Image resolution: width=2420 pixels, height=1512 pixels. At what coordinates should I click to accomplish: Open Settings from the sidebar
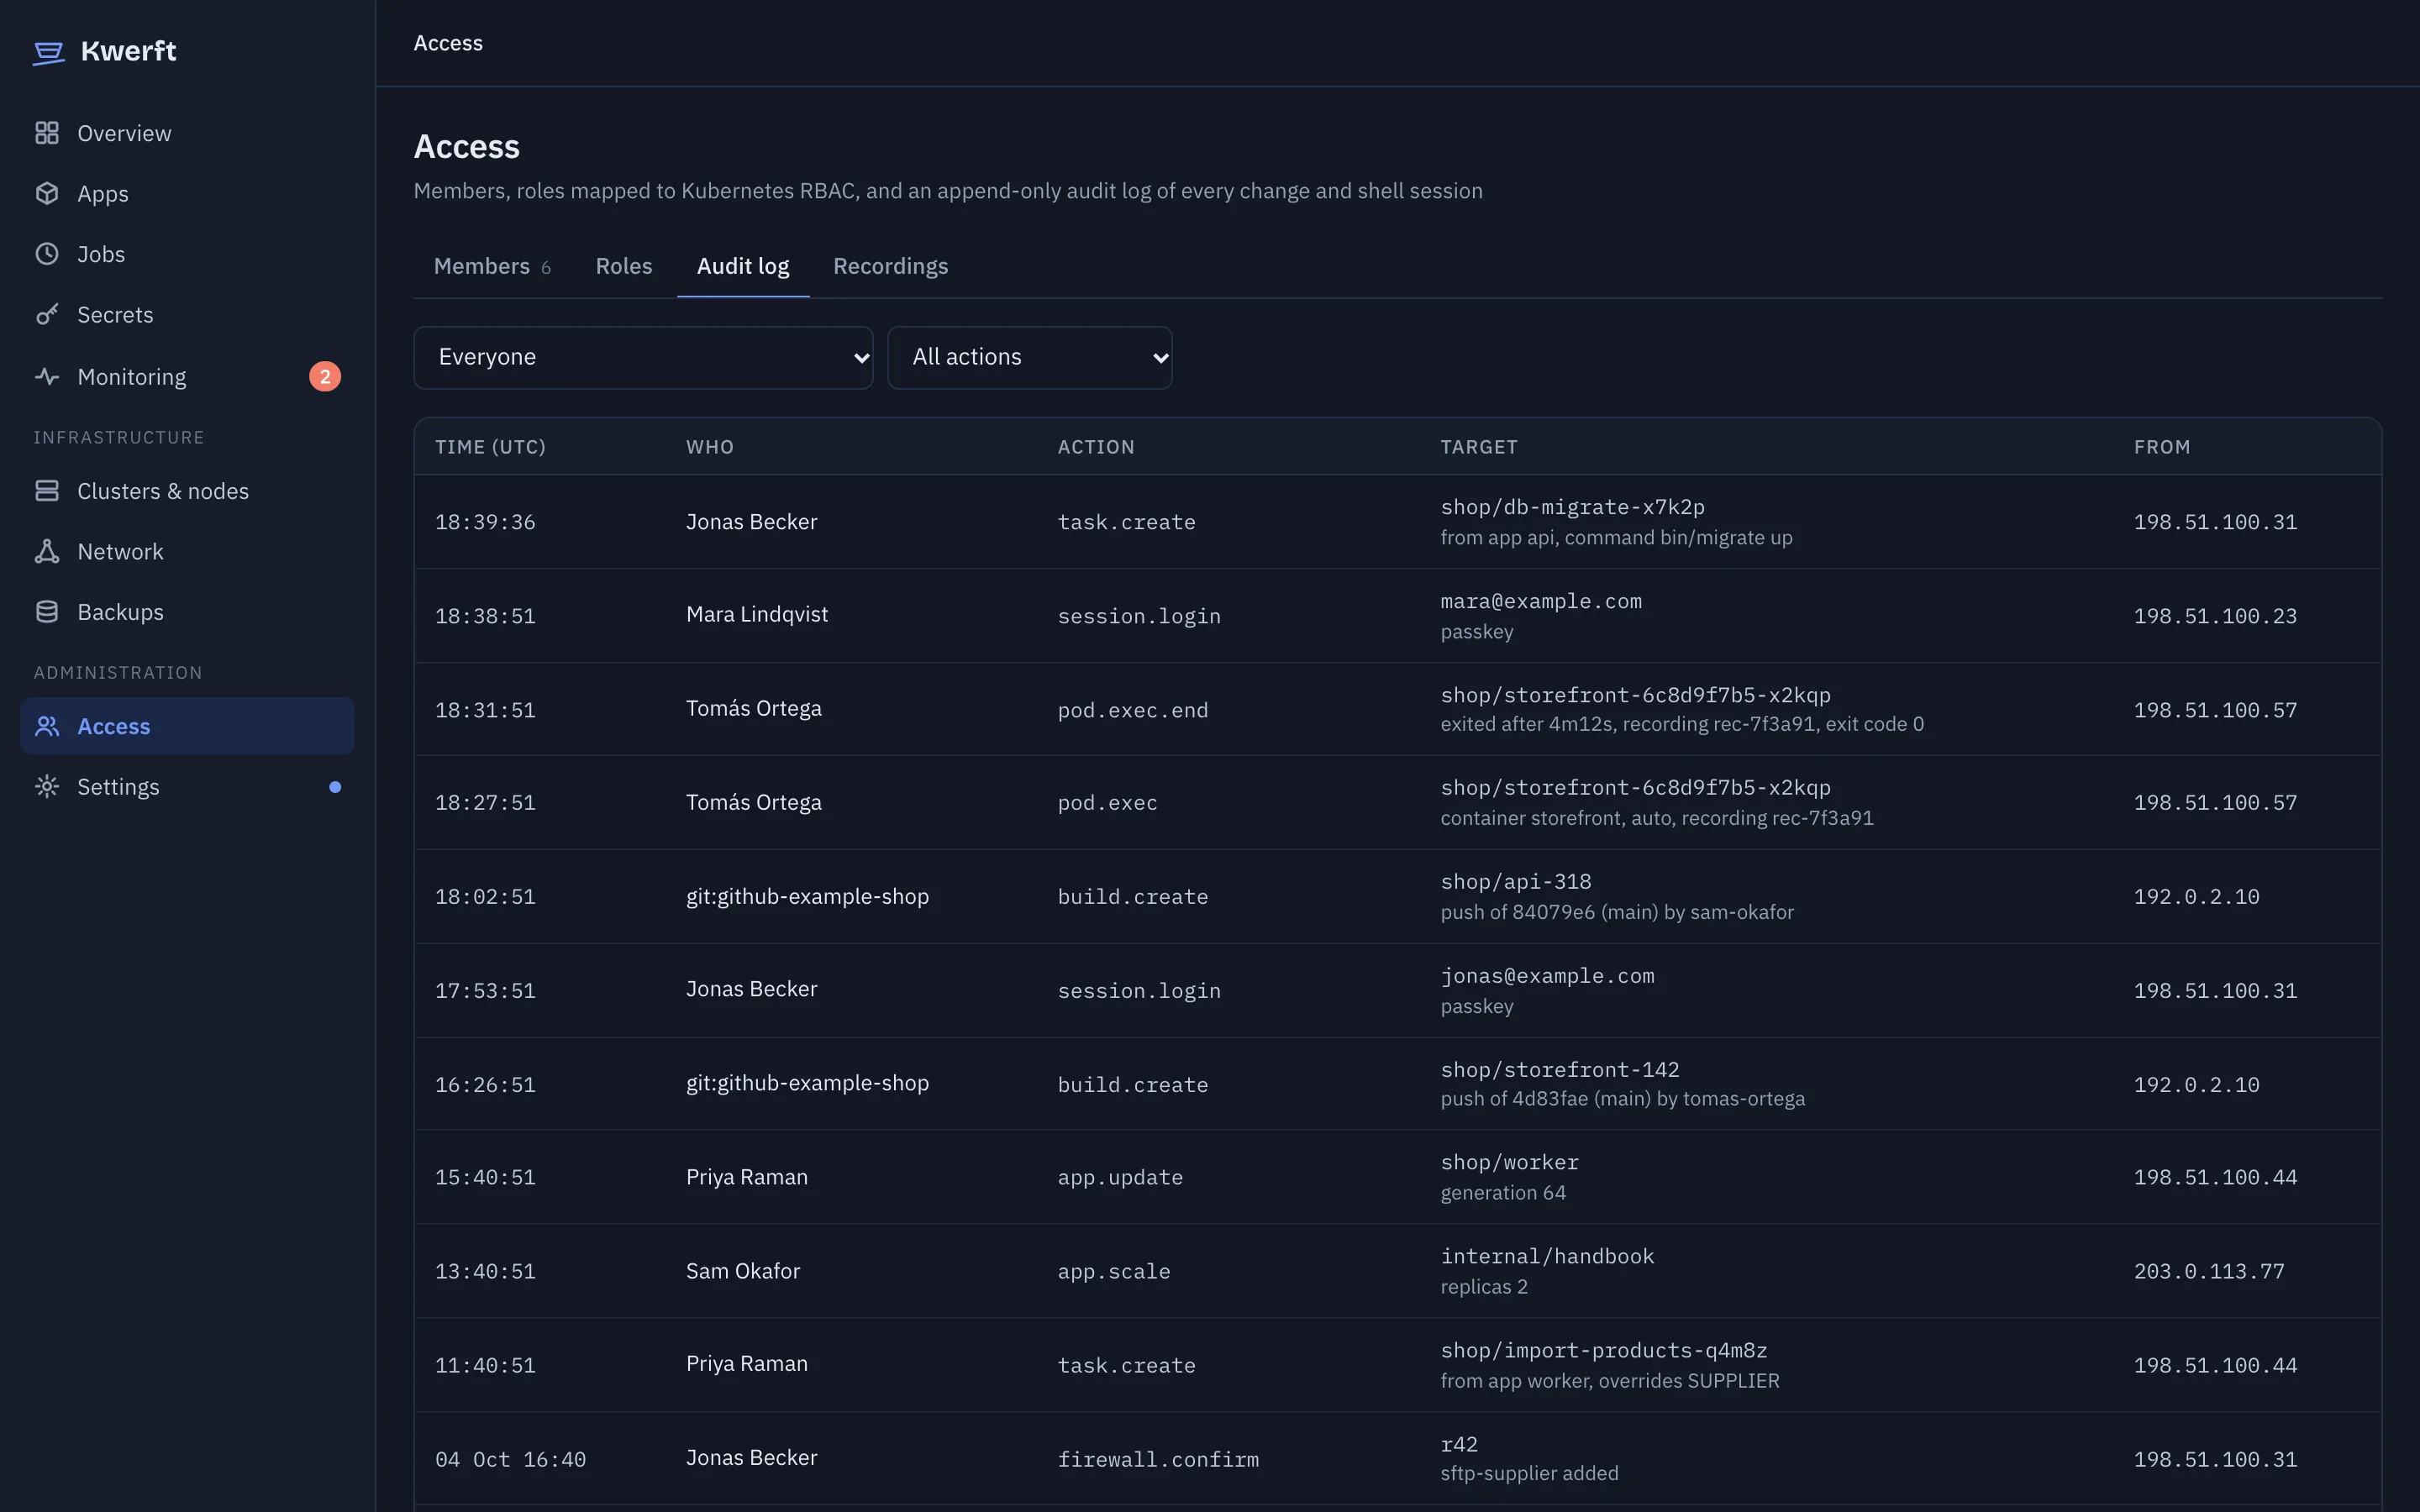(x=188, y=787)
